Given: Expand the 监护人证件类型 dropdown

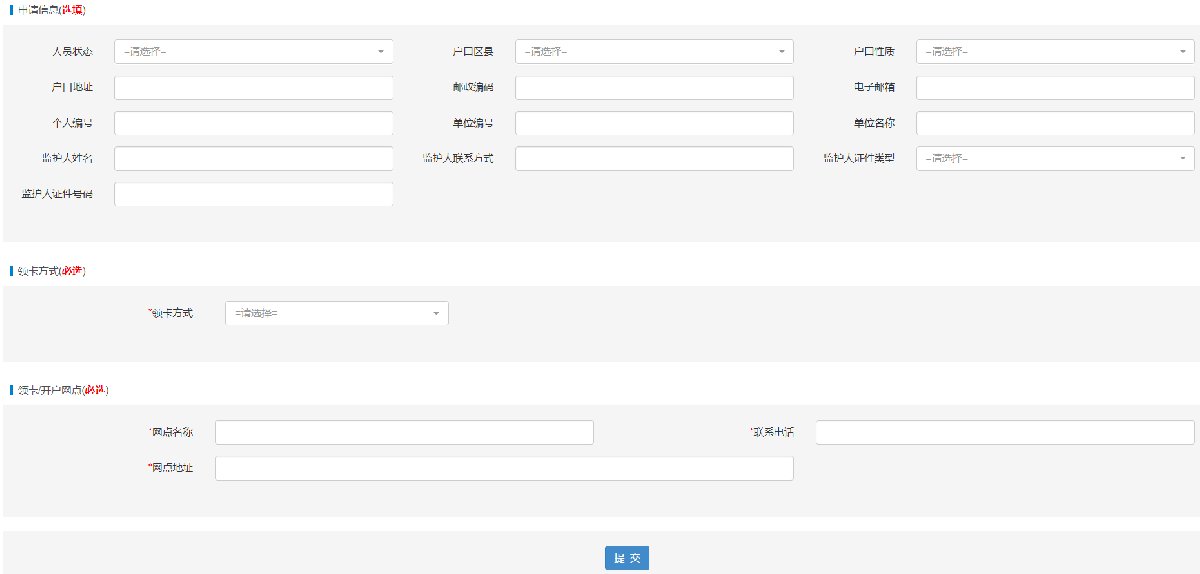Looking at the screenshot, I should [x=1055, y=159].
